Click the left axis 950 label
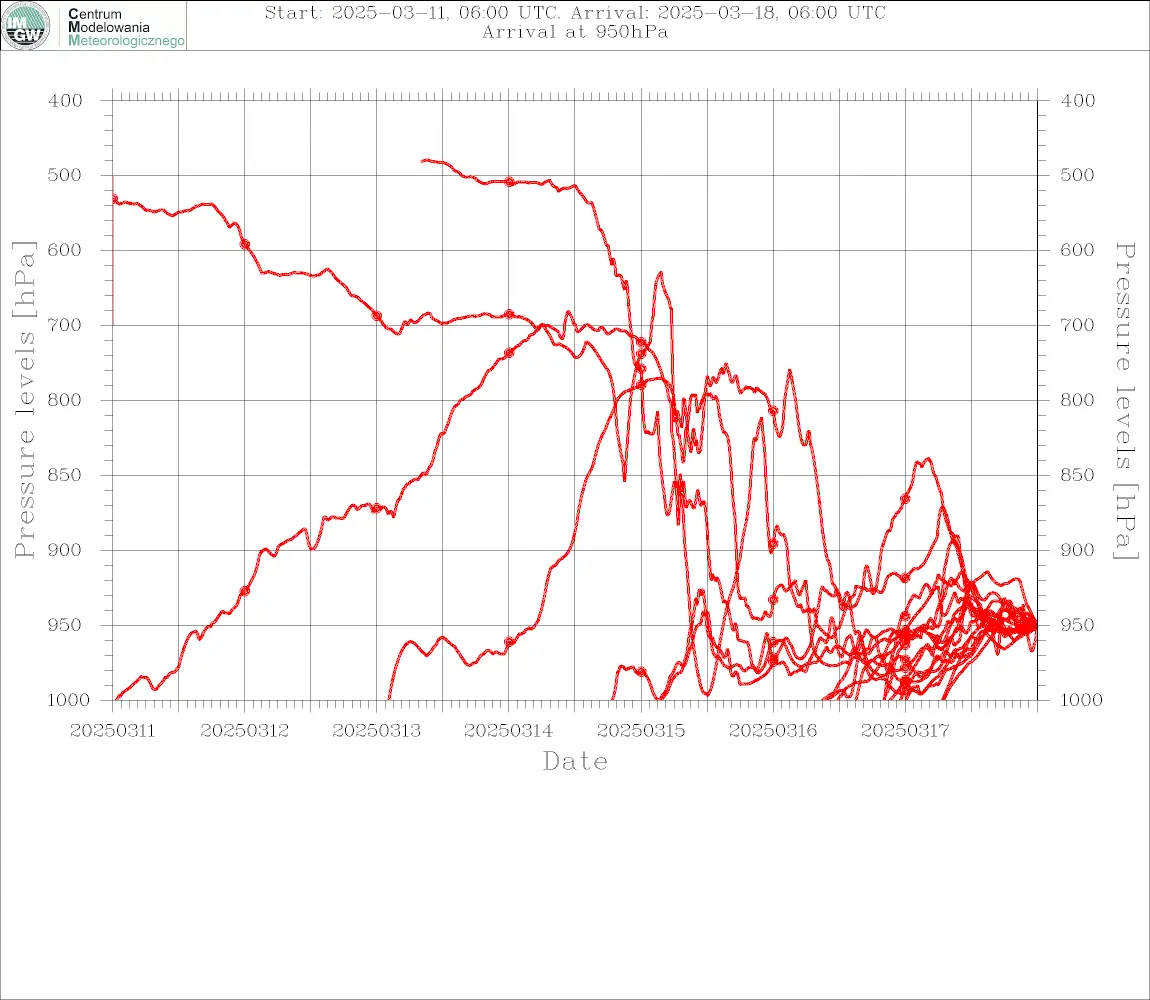1150x1000 pixels. [65, 625]
